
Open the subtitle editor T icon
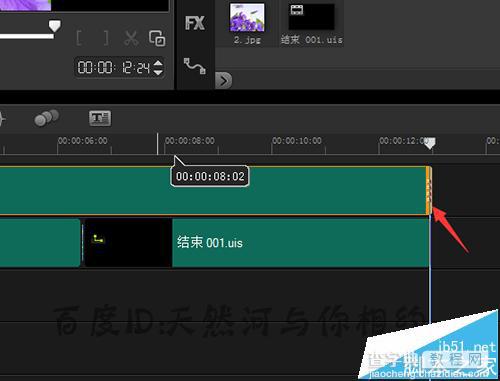(100, 118)
